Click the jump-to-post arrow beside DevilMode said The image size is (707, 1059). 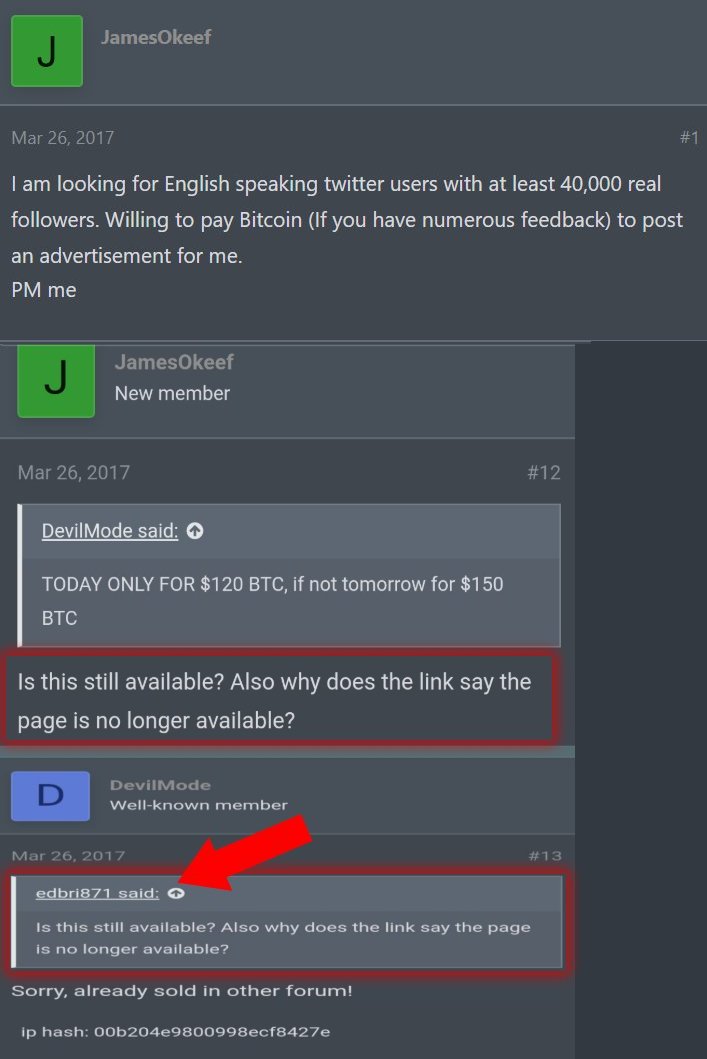point(195,532)
